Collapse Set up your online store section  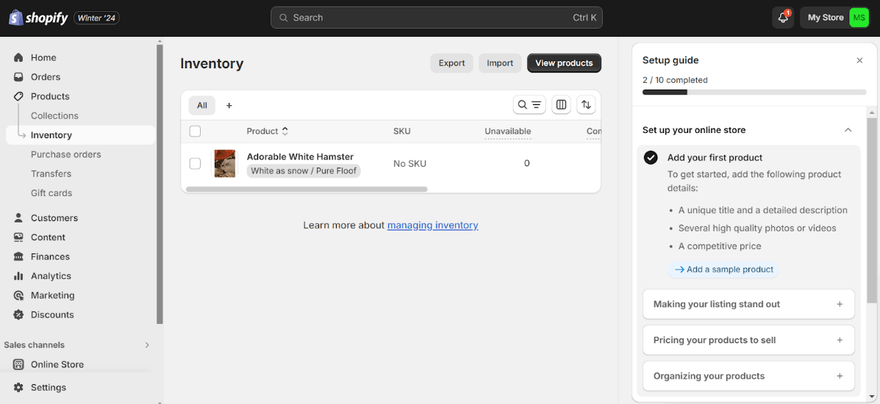coord(848,130)
